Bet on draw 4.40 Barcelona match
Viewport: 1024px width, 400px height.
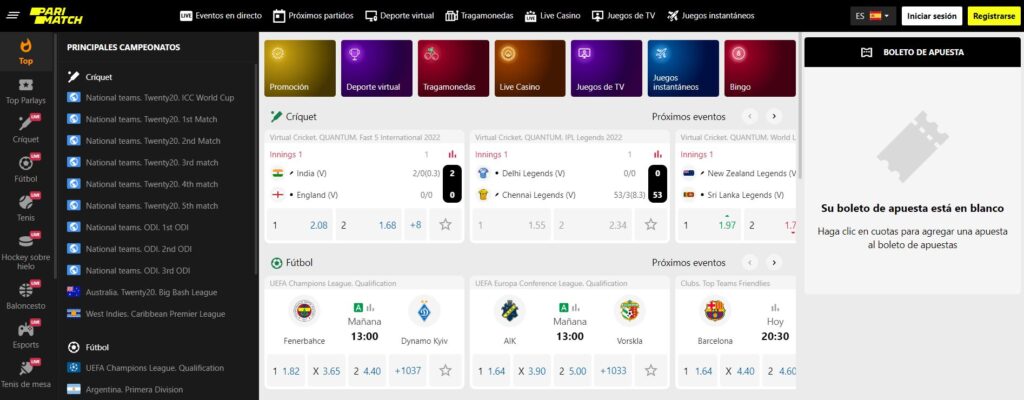pos(739,371)
